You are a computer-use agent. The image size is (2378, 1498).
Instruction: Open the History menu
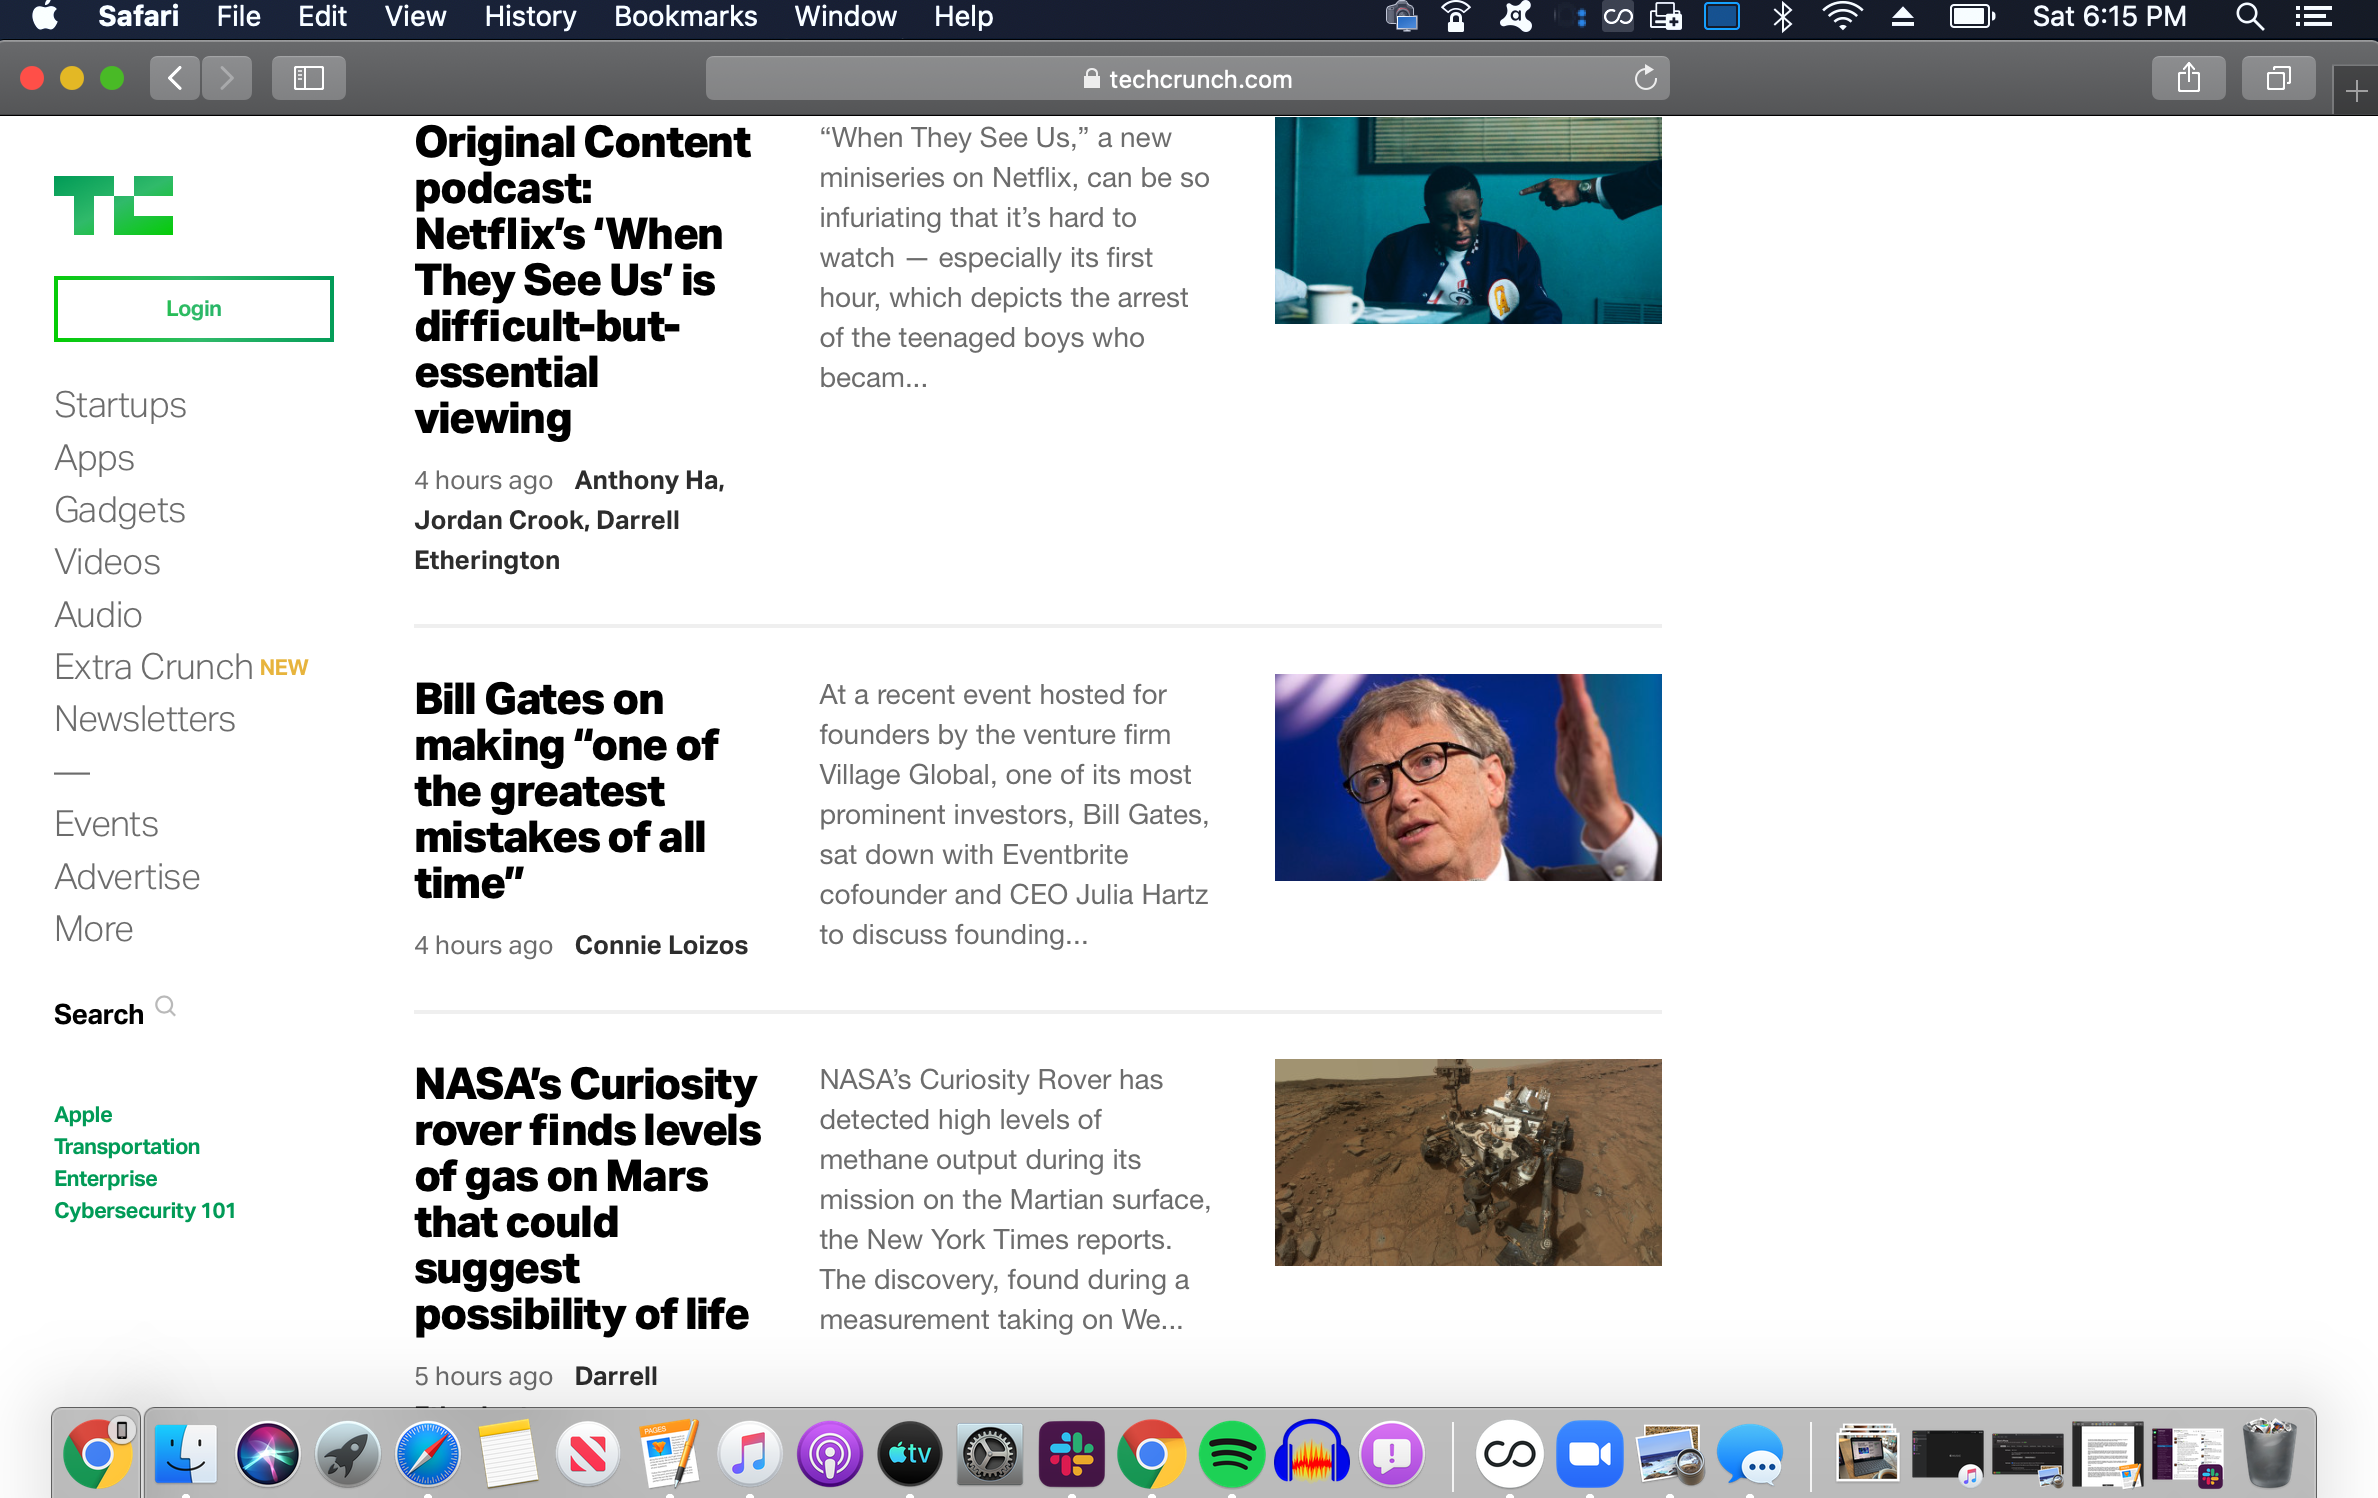(530, 17)
